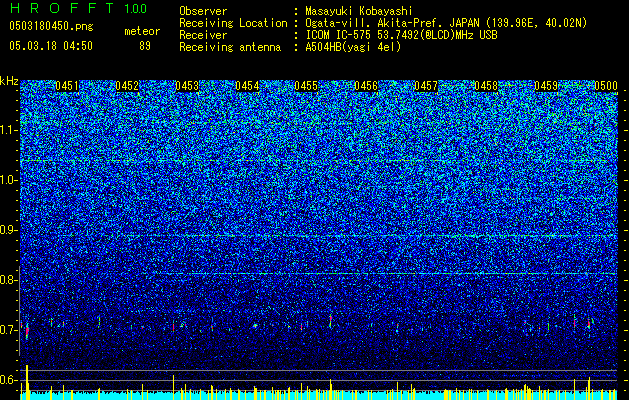Viewport: 629px width, 400px height.
Task: Click time marker 0458
Action: [x=486, y=86]
